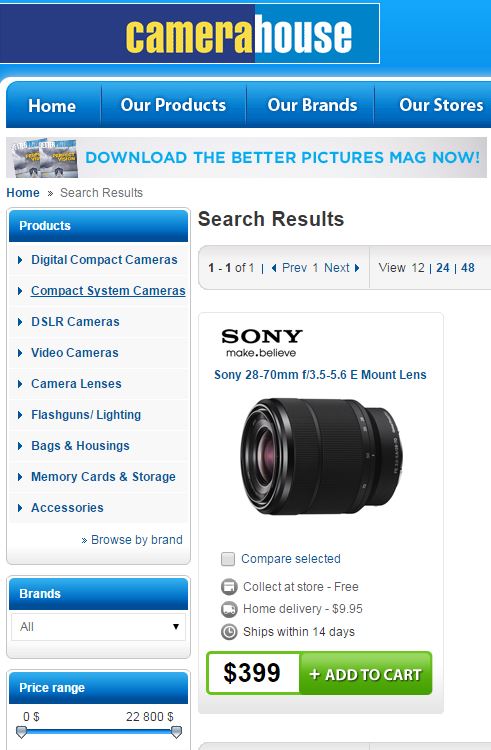The image size is (491, 750).
Task: Expand the Digital Compact Cameras category arrow
Action: click(20, 260)
